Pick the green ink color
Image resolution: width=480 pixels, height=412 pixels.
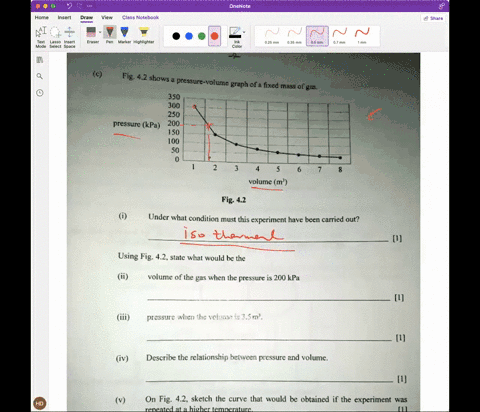pyautogui.click(x=202, y=36)
